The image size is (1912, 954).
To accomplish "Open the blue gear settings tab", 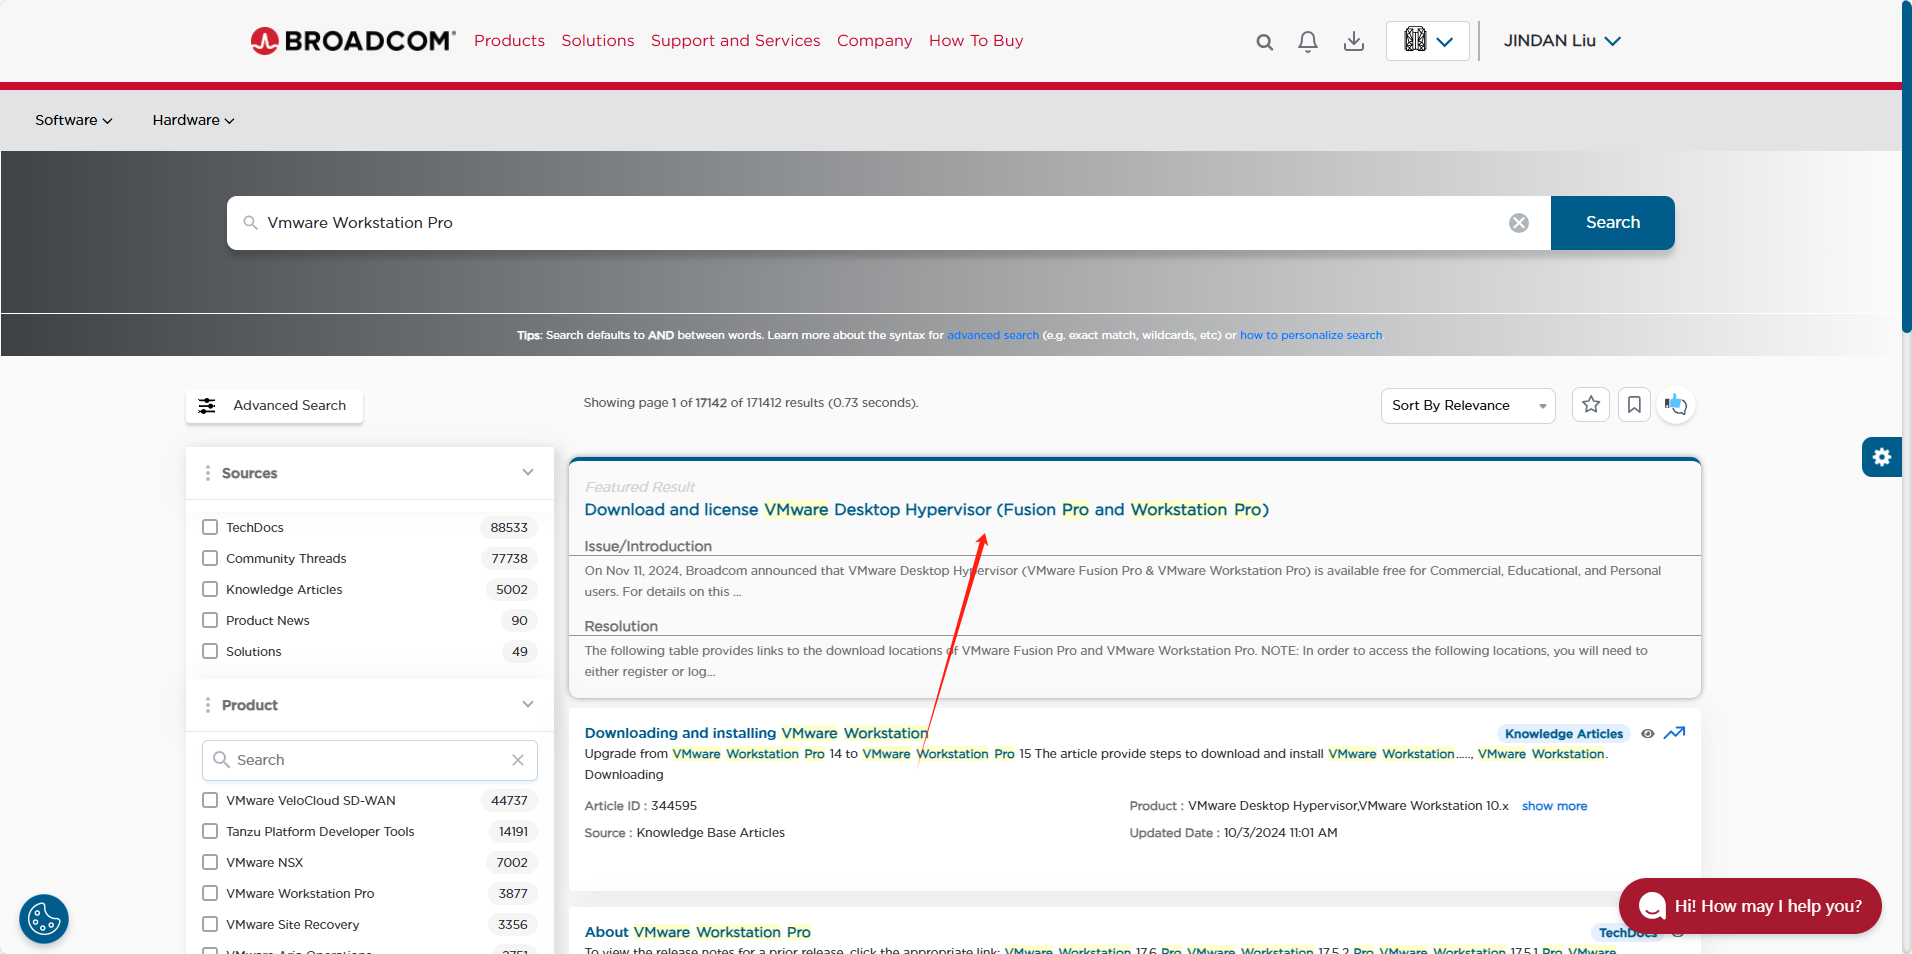I will 1882,457.
